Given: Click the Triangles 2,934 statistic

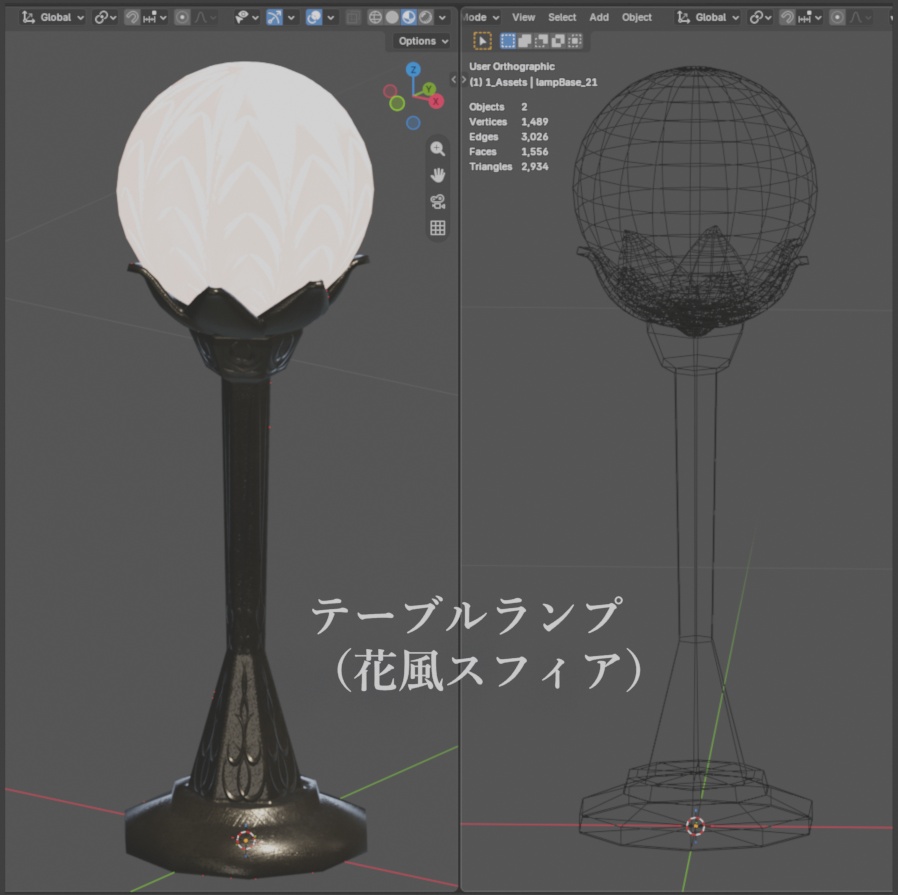Looking at the screenshot, I should point(508,167).
